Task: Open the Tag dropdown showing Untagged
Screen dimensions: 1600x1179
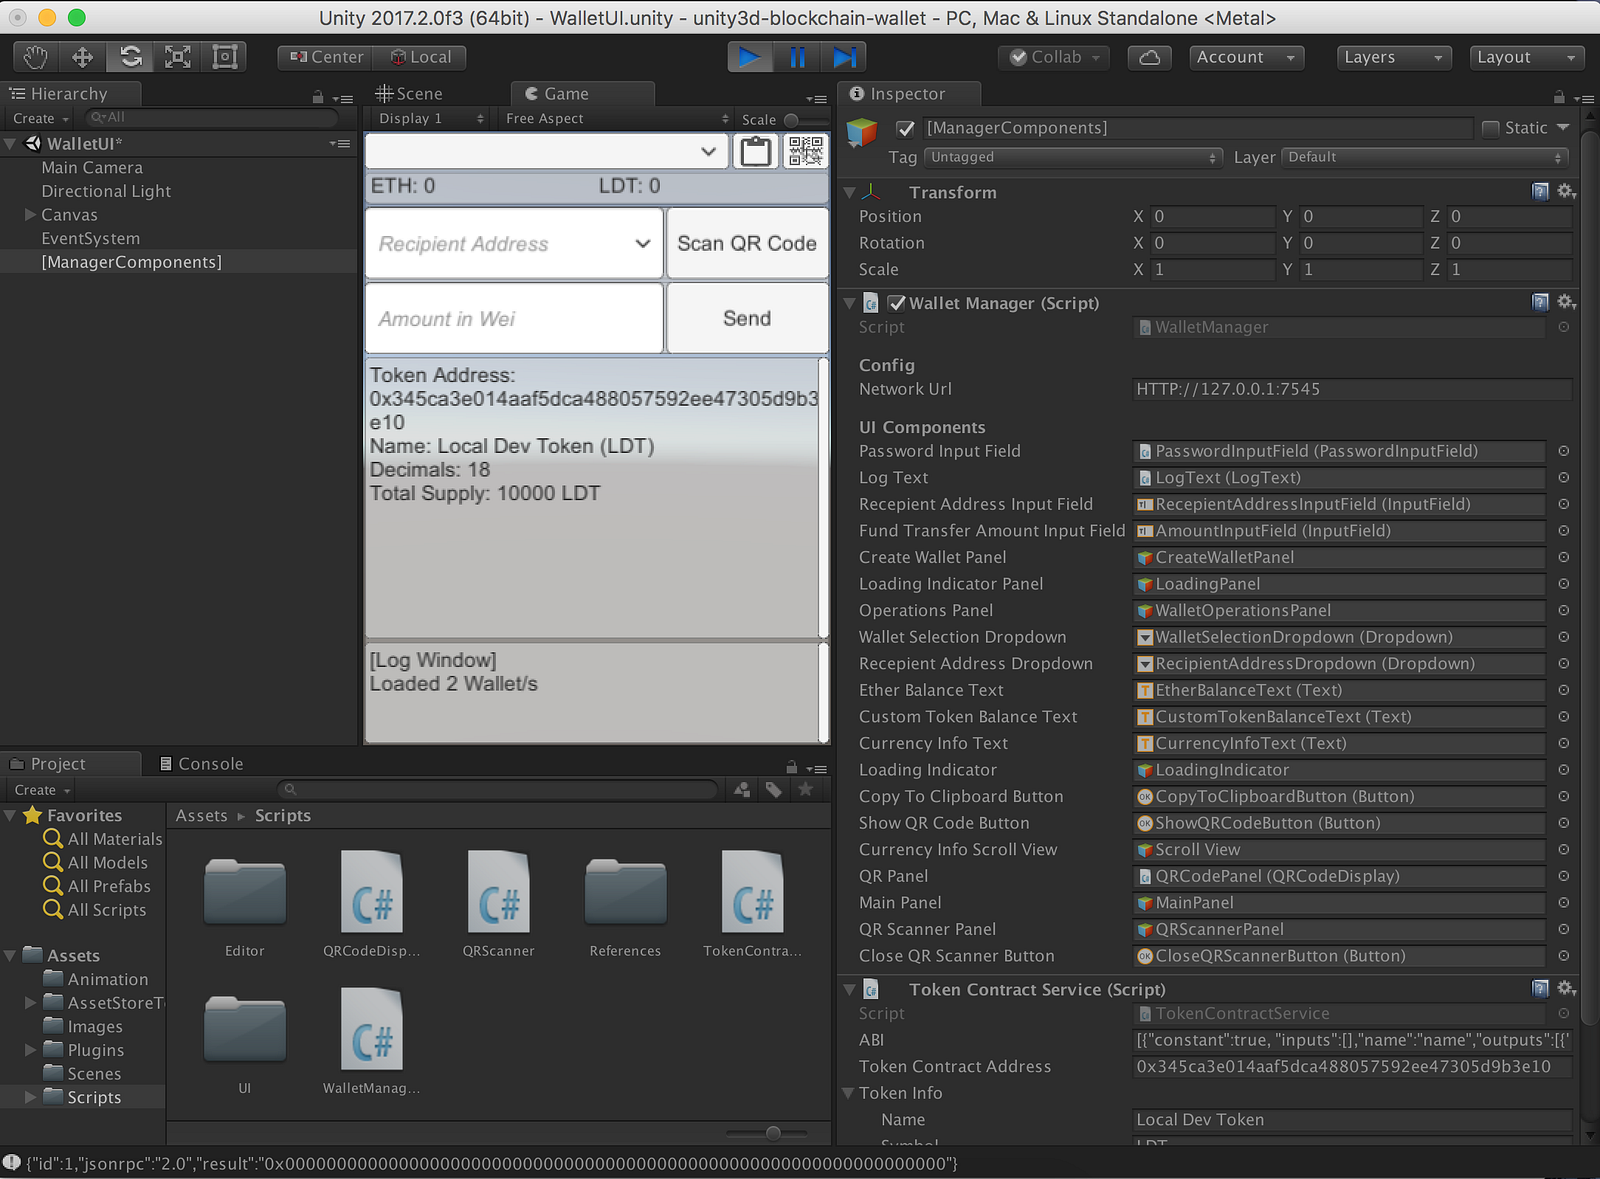Action: [x=1074, y=157]
